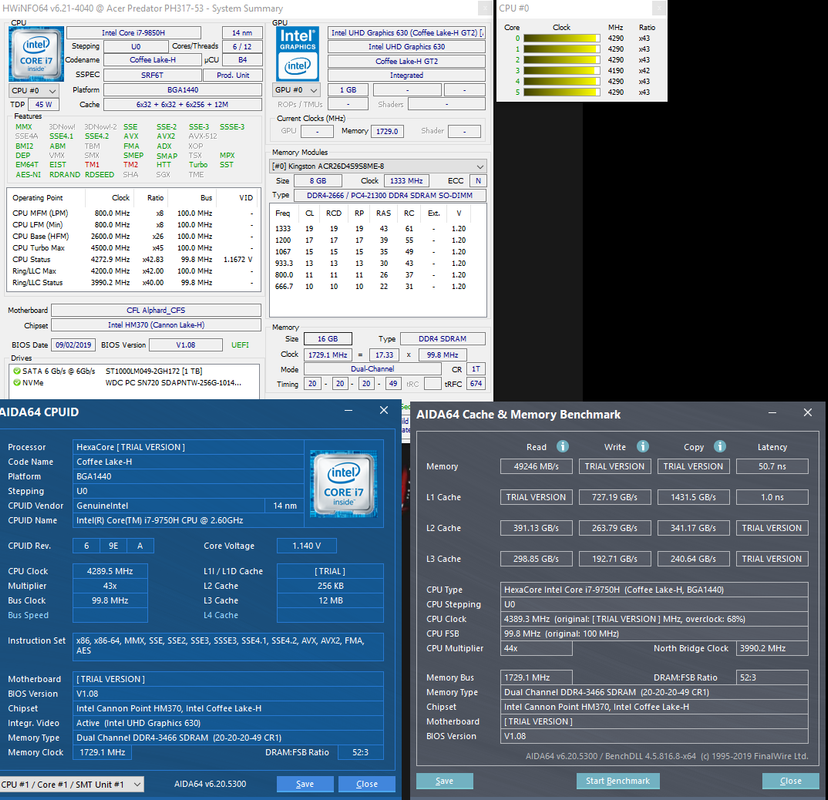Minimize the AIDA64 Cache & Memory Benchmark window
The image size is (828, 800).
(x=772, y=413)
